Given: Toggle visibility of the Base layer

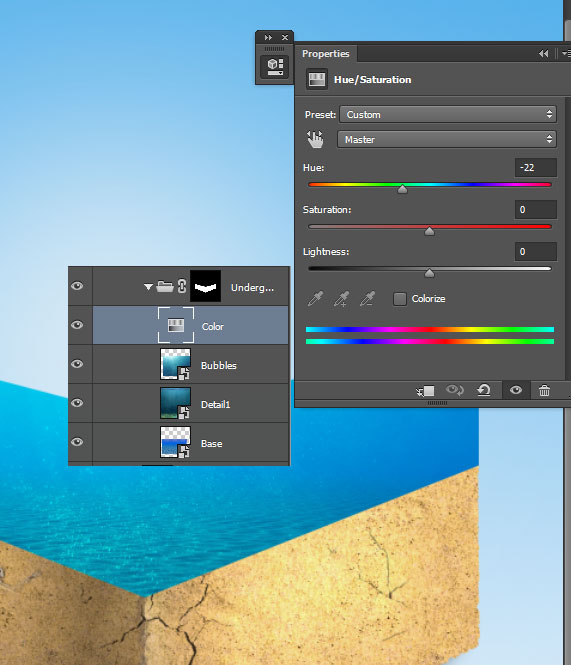Looking at the screenshot, I should click(77, 442).
